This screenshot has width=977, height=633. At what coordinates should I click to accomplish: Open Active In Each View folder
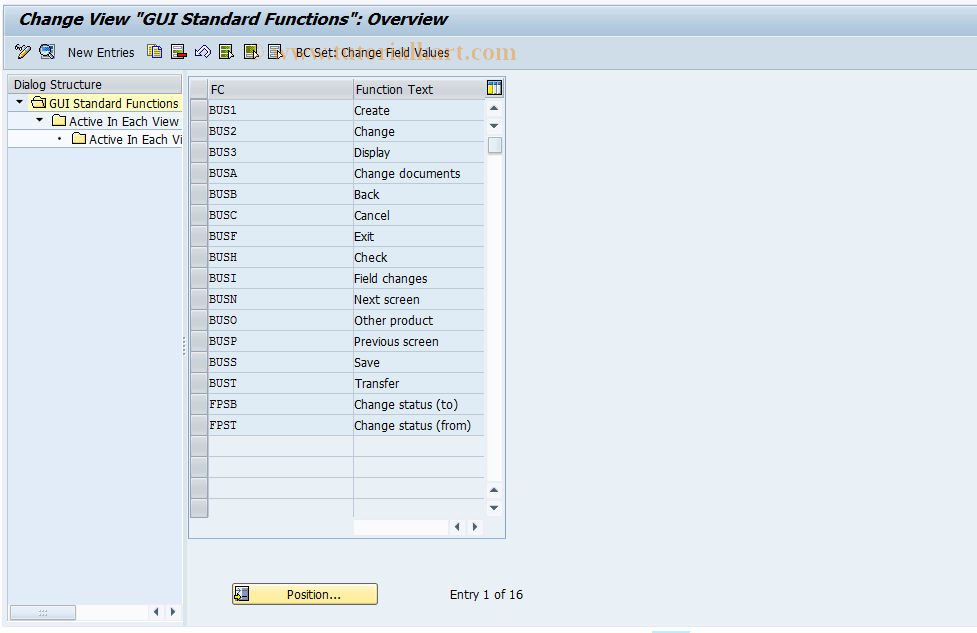(x=116, y=121)
